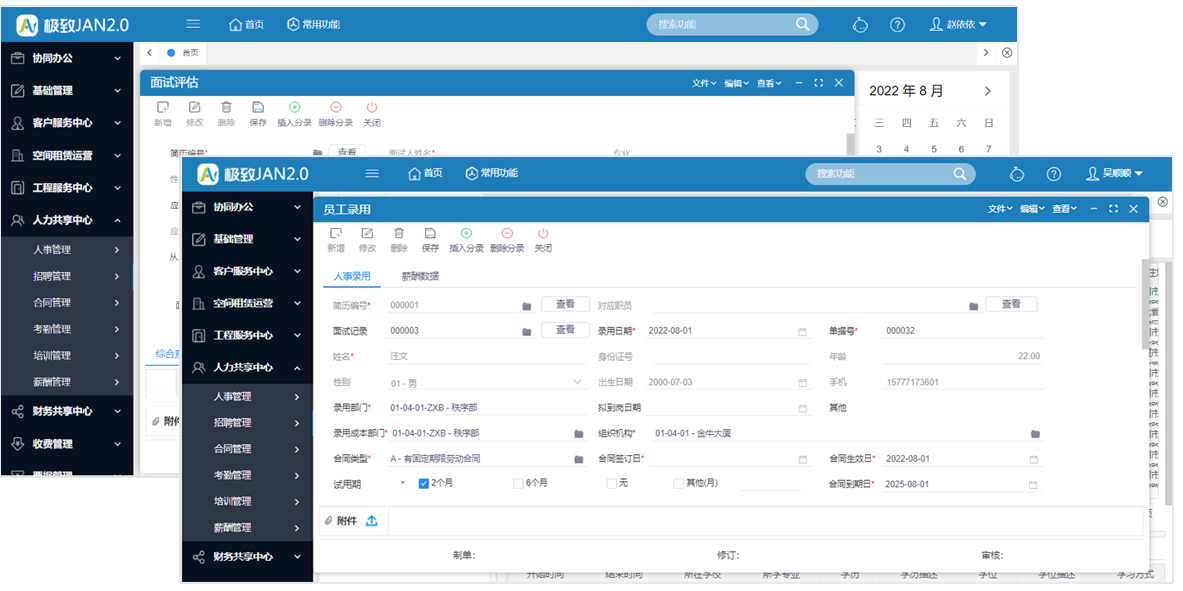
Task: Click 查看 button beside 对应职员 field
Action: click(1011, 304)
